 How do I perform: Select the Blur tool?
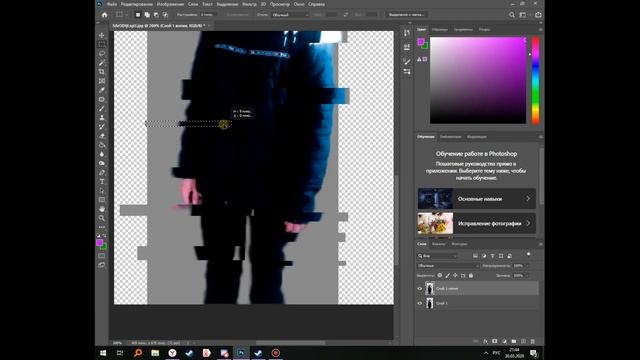tap(102, 154)
